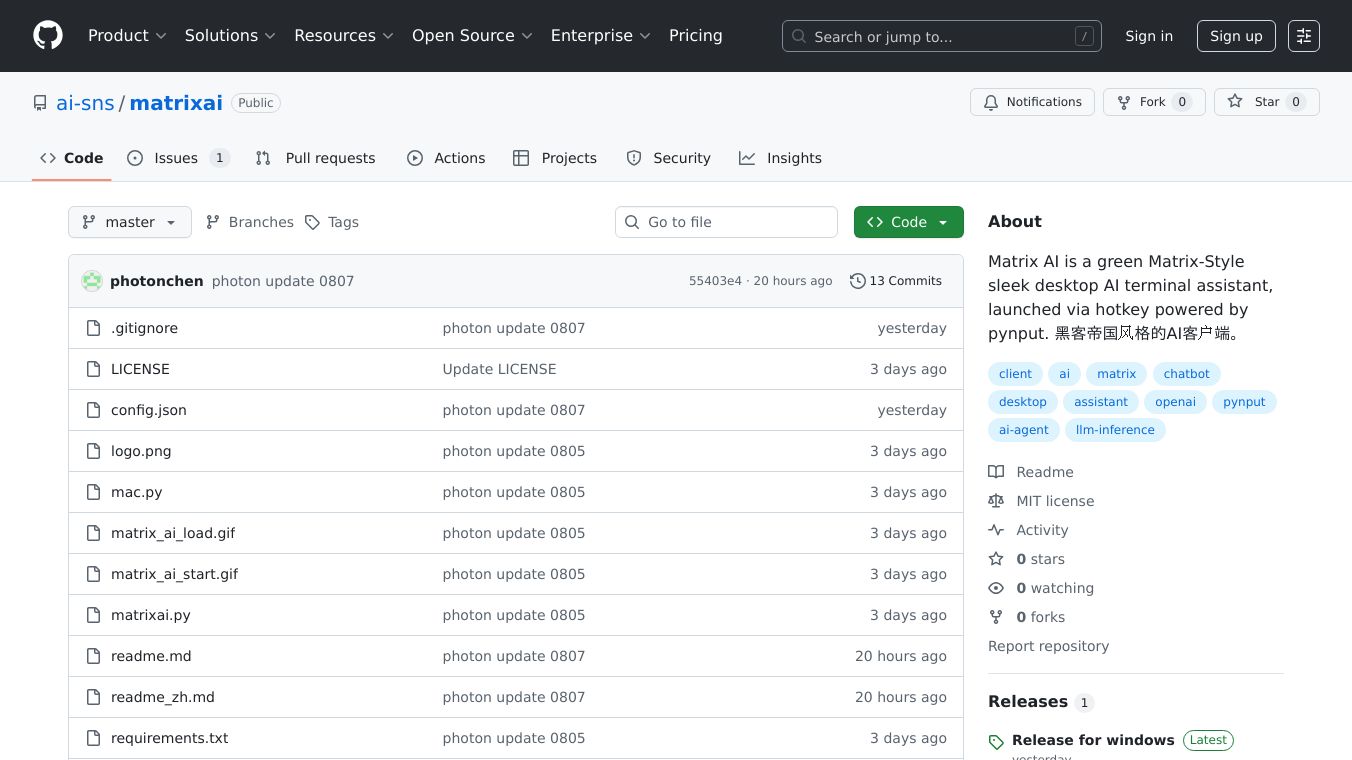Click photonchen's avatar icon

pyautogui.click(x=92, y=281)
